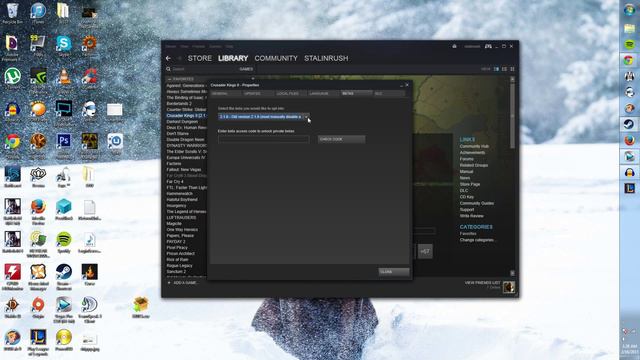Launch iTunes from the desktop
The width and height of the screenshot is (640, 360).
pos(38,10)
